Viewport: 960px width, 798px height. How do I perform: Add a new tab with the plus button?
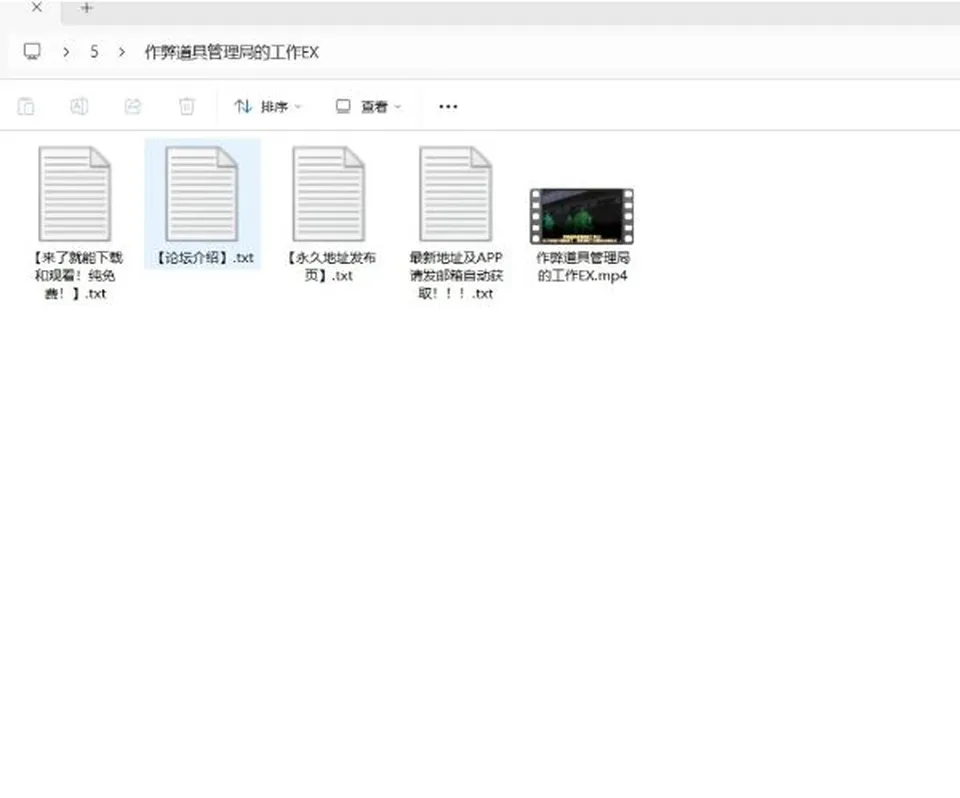pos(86,8)
